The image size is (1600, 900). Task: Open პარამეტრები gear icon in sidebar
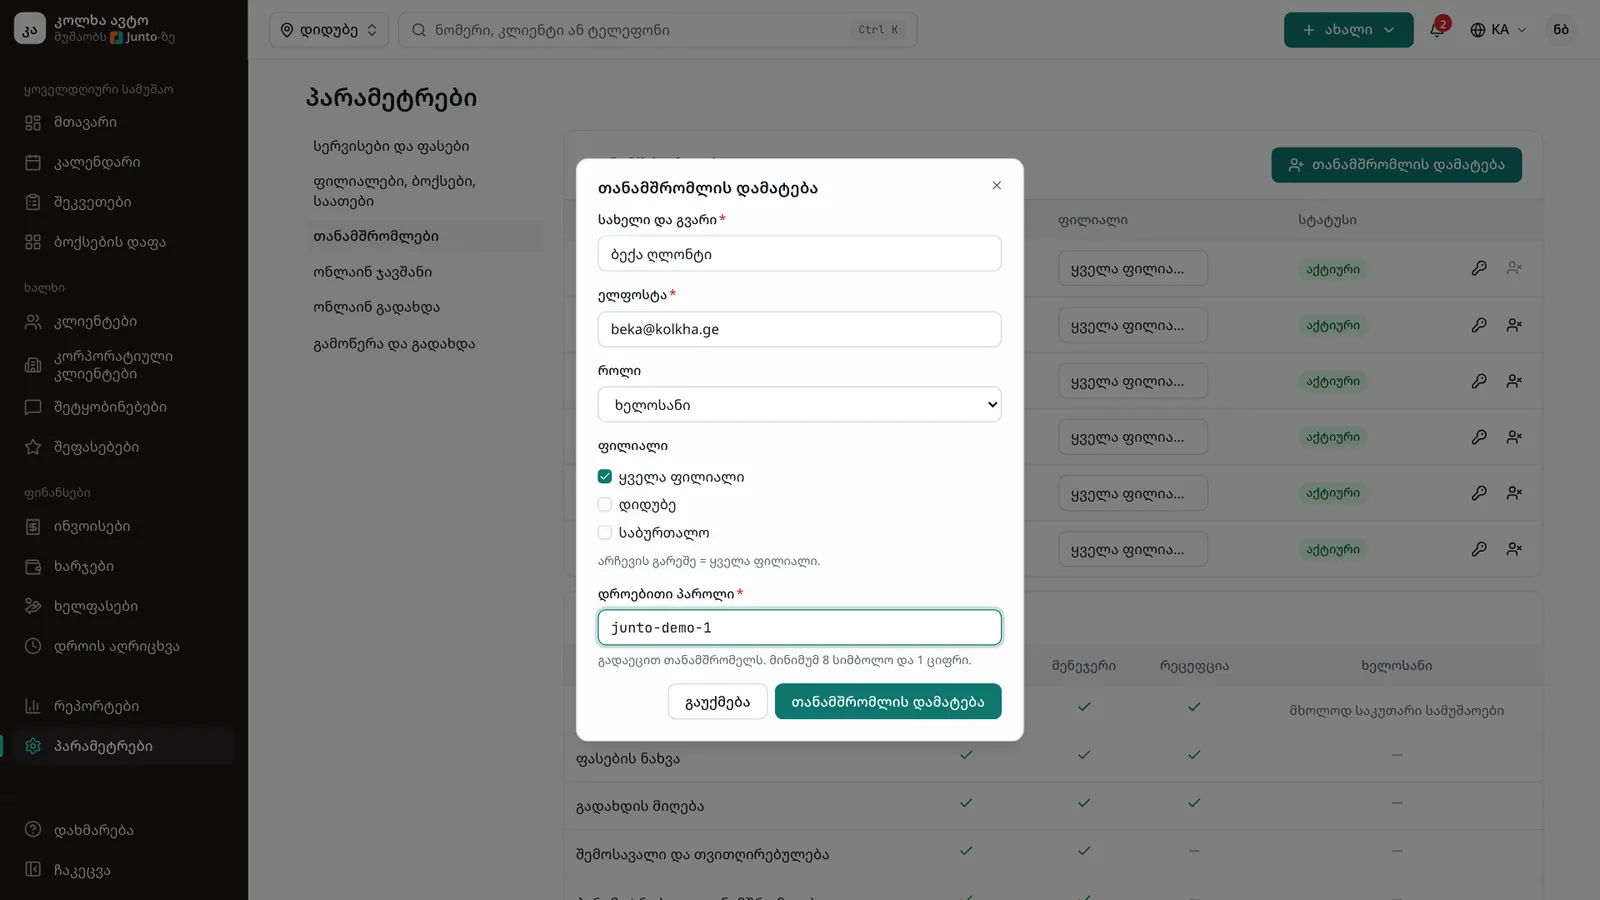pos(33,746)
